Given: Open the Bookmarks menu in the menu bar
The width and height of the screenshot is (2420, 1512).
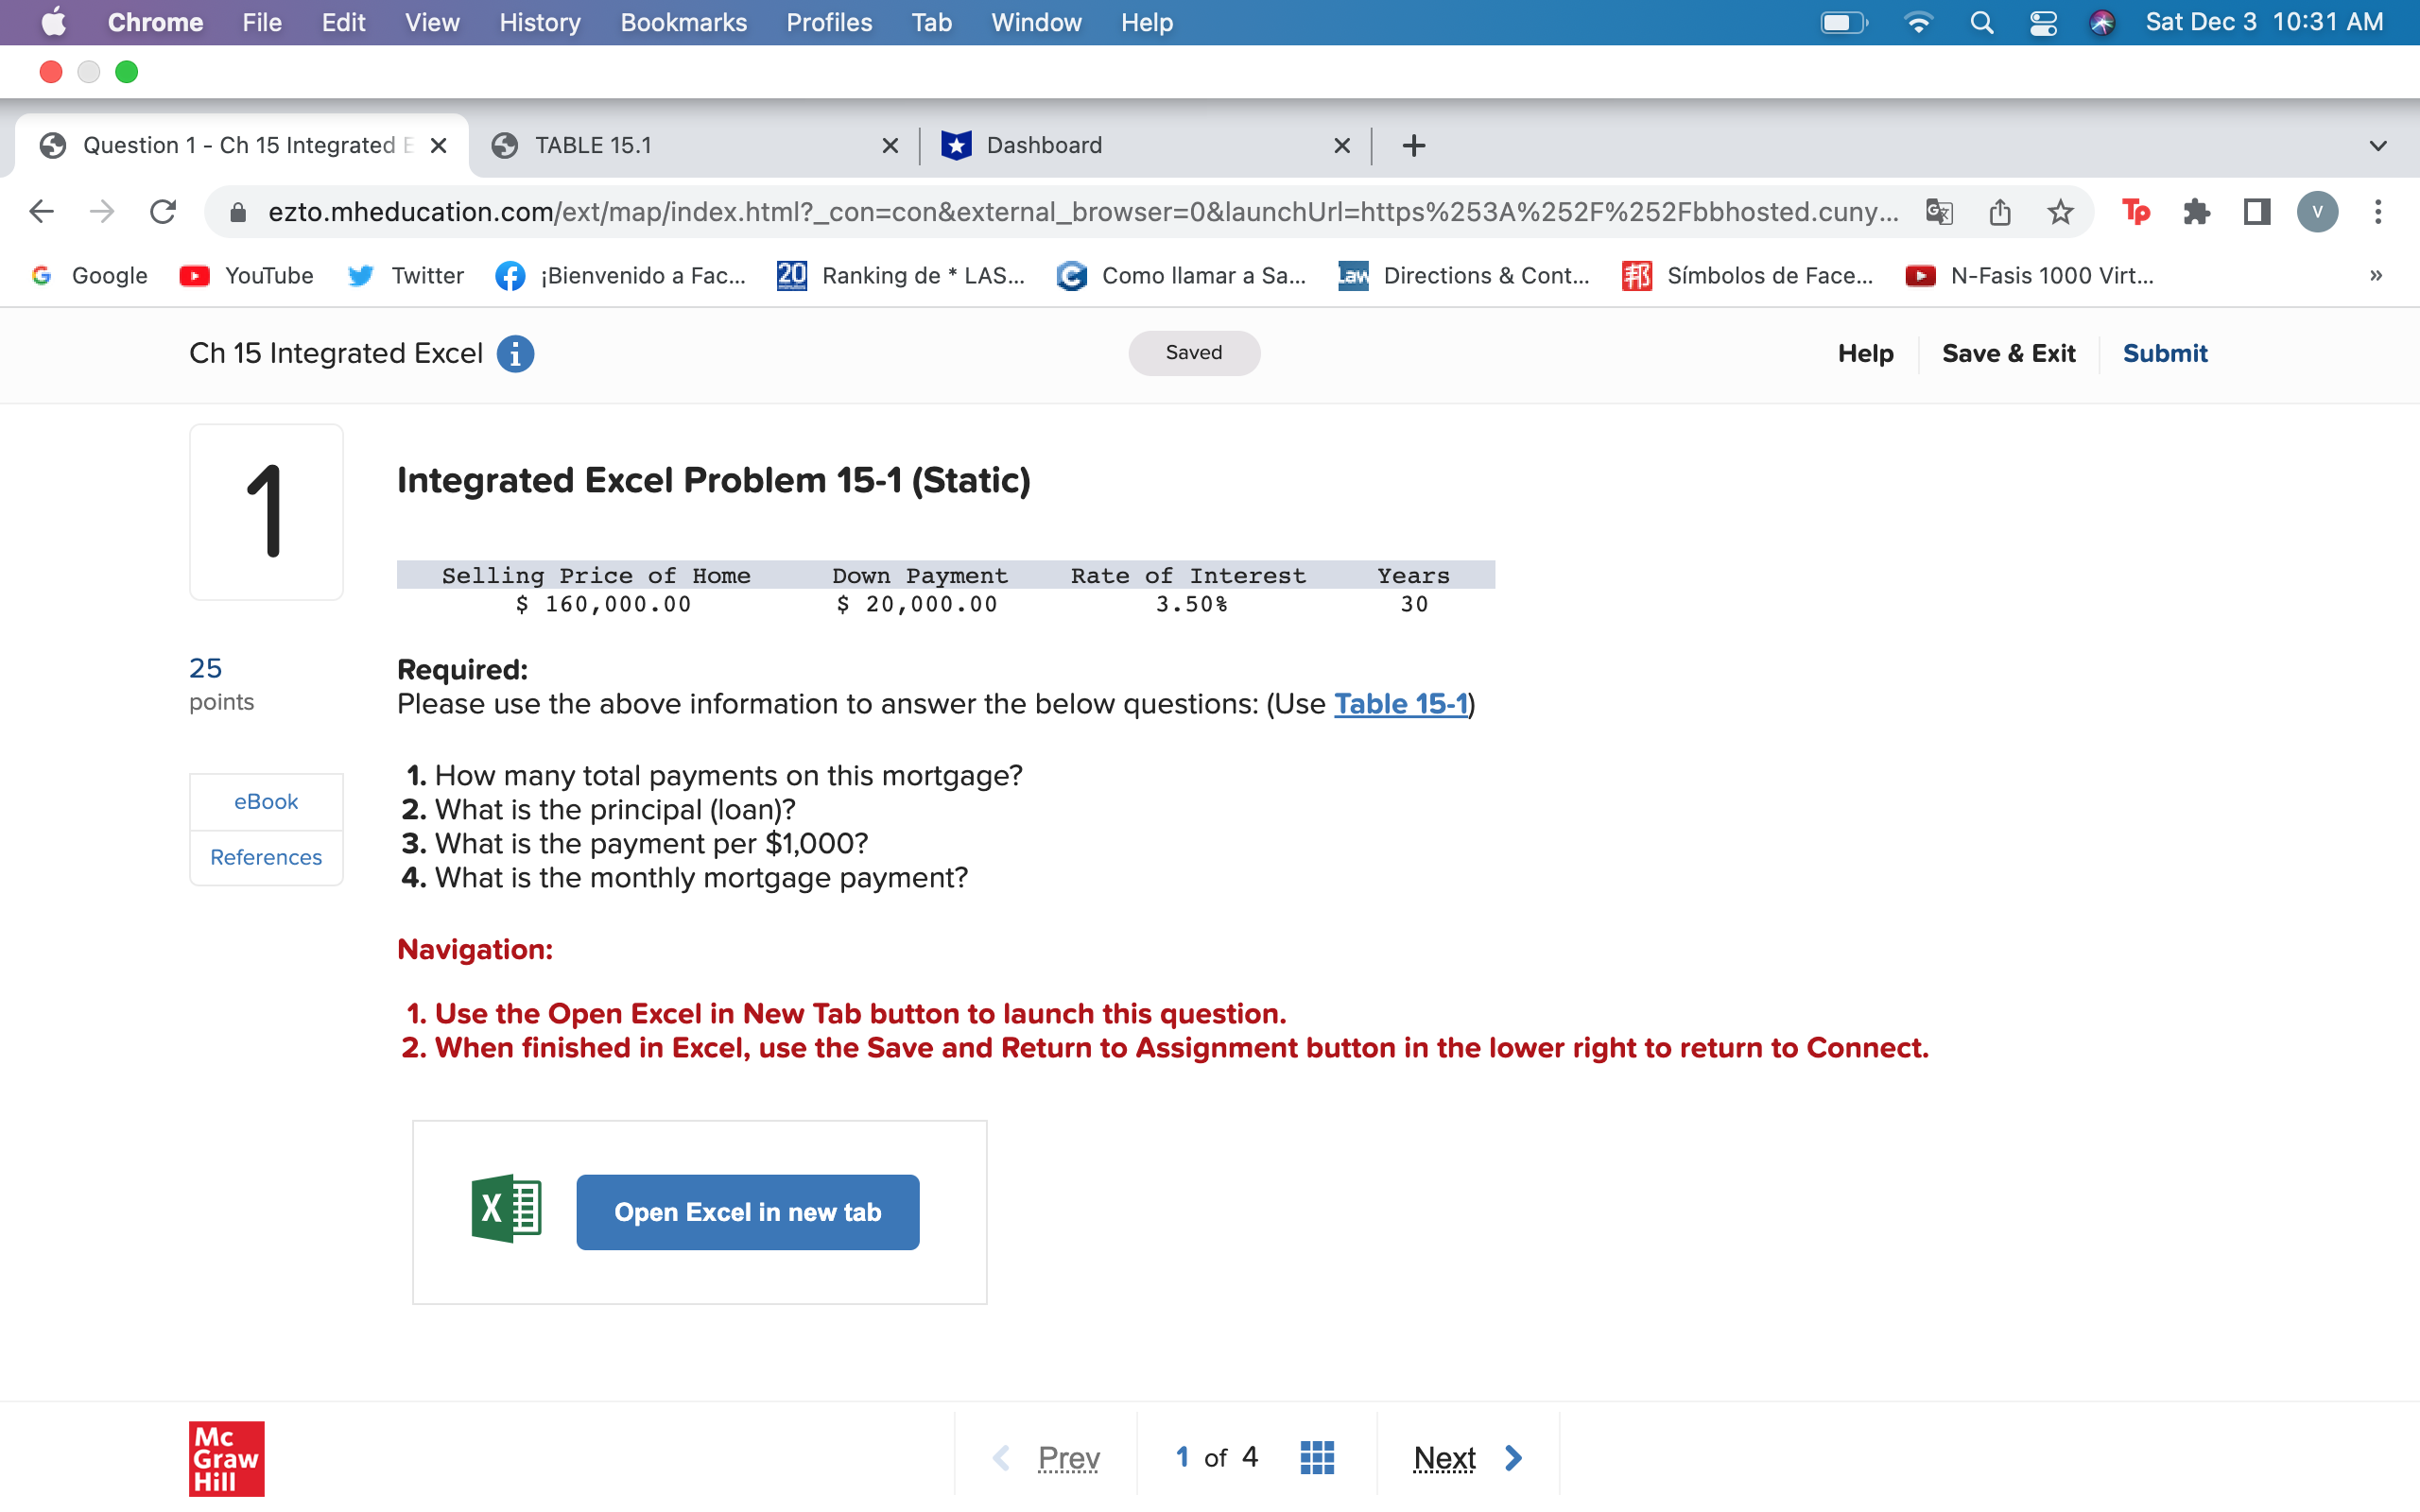Looking at the screenshot, I should 683,22.
